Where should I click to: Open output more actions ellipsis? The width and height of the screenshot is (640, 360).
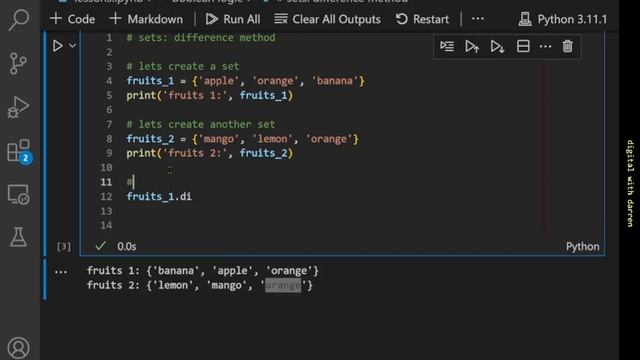pyautogui.click(x=61, y=271)
